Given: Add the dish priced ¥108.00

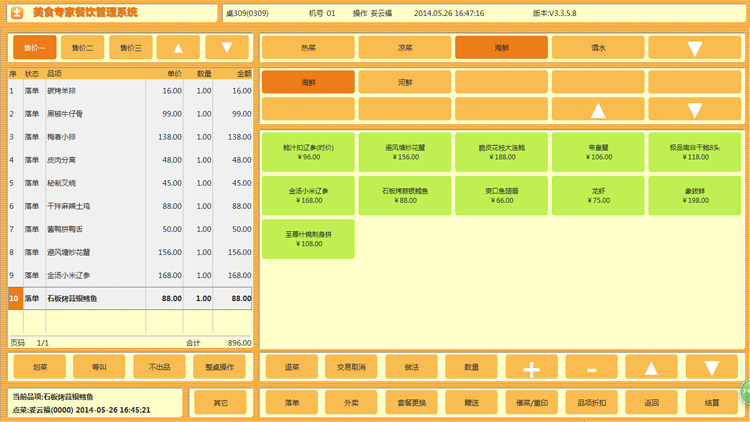Looking at the screenshot, I should click(x=308, y=239).
